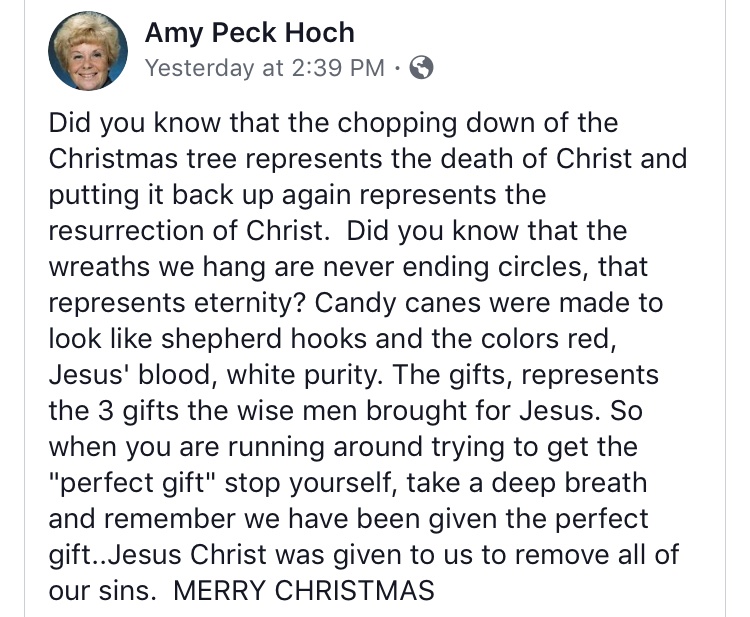The height and width of the screenshot is (617, 750).
Task: Click the line 'gift..Jesus Christ was given to us'
Action: [364, 555]
